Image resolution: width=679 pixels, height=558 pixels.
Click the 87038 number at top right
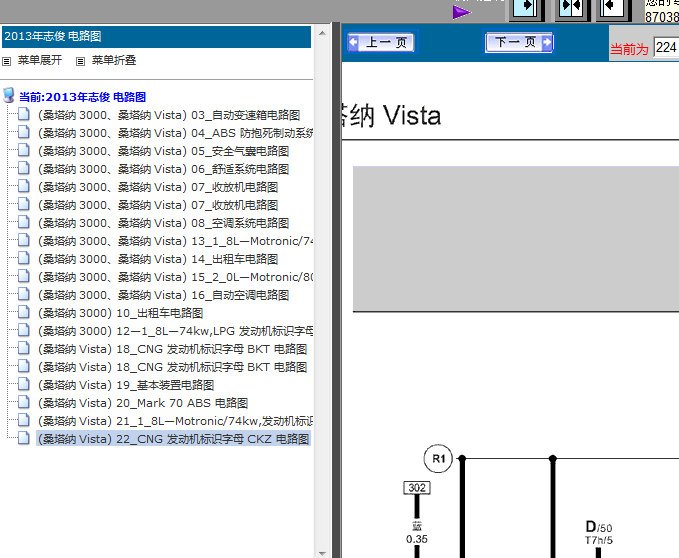tap(662, 17)
